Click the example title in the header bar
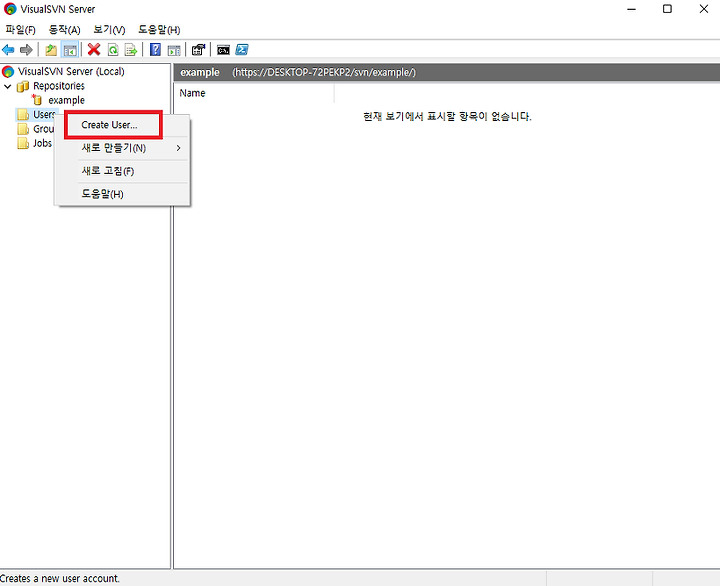Screen dimensions: 720x586 tap(200, 72)
